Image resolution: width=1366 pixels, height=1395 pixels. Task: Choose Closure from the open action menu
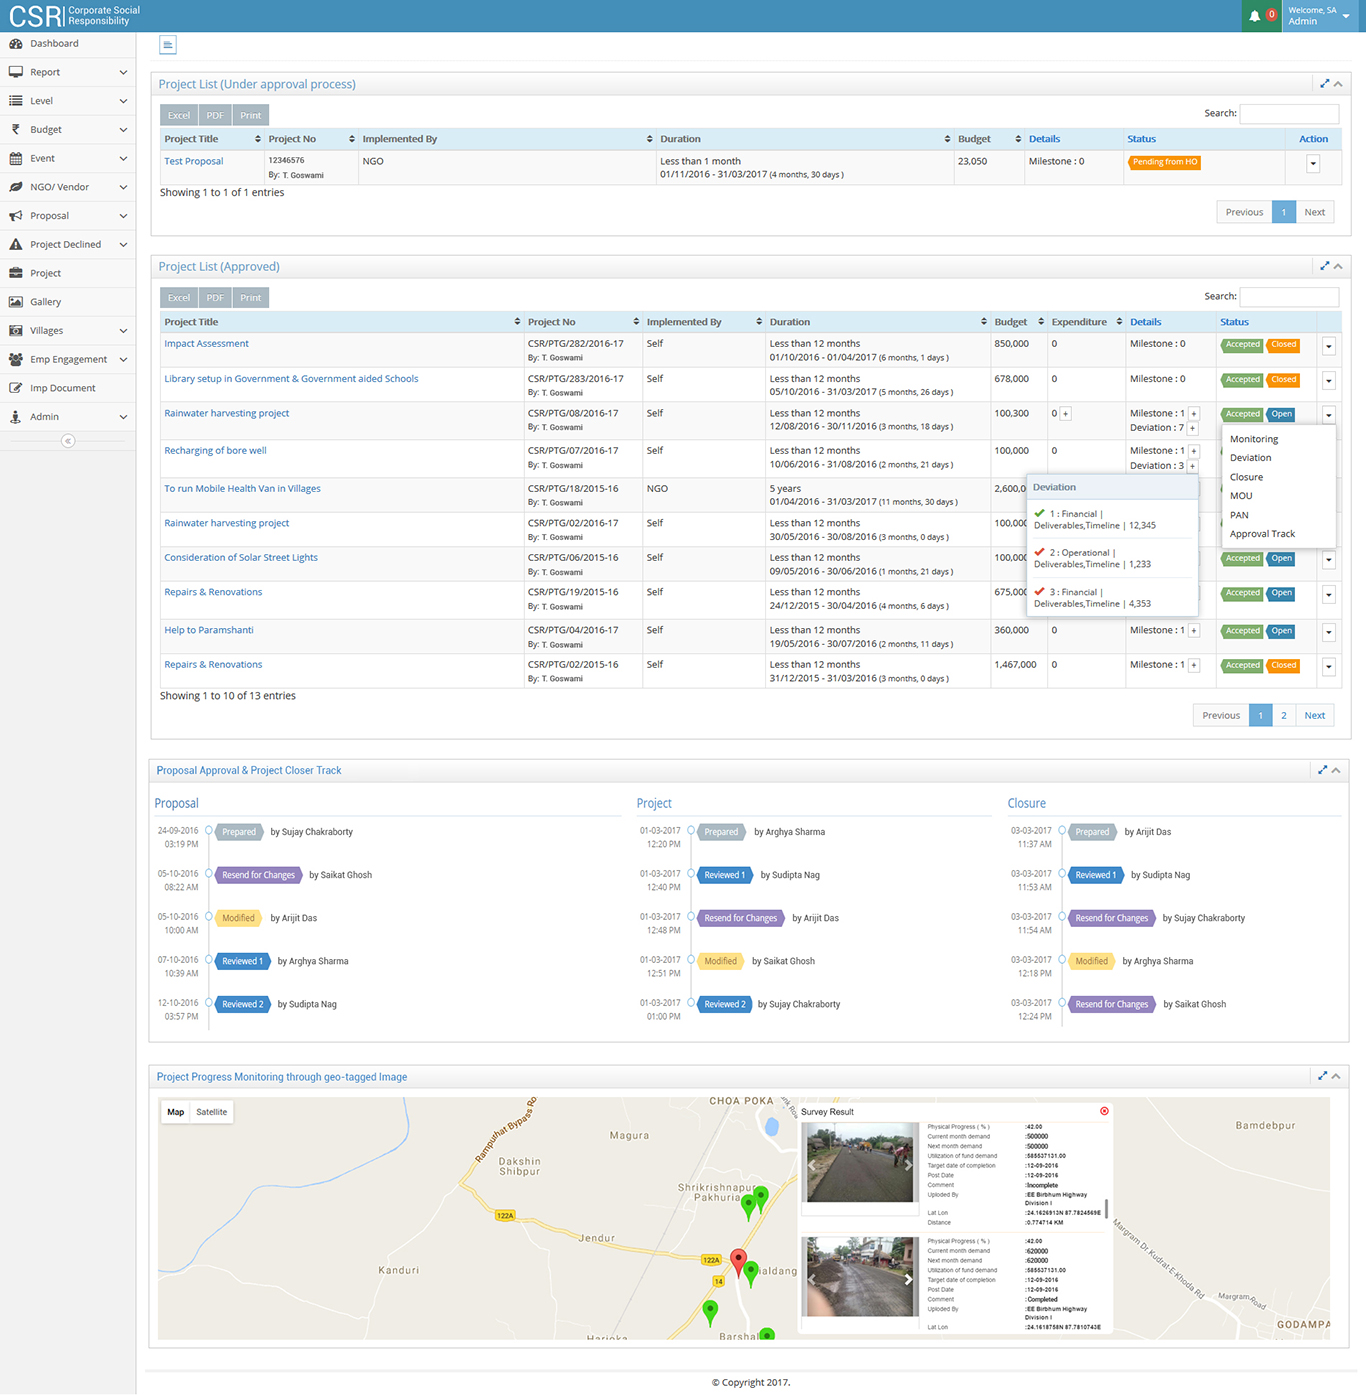[x=1246, y=477]
